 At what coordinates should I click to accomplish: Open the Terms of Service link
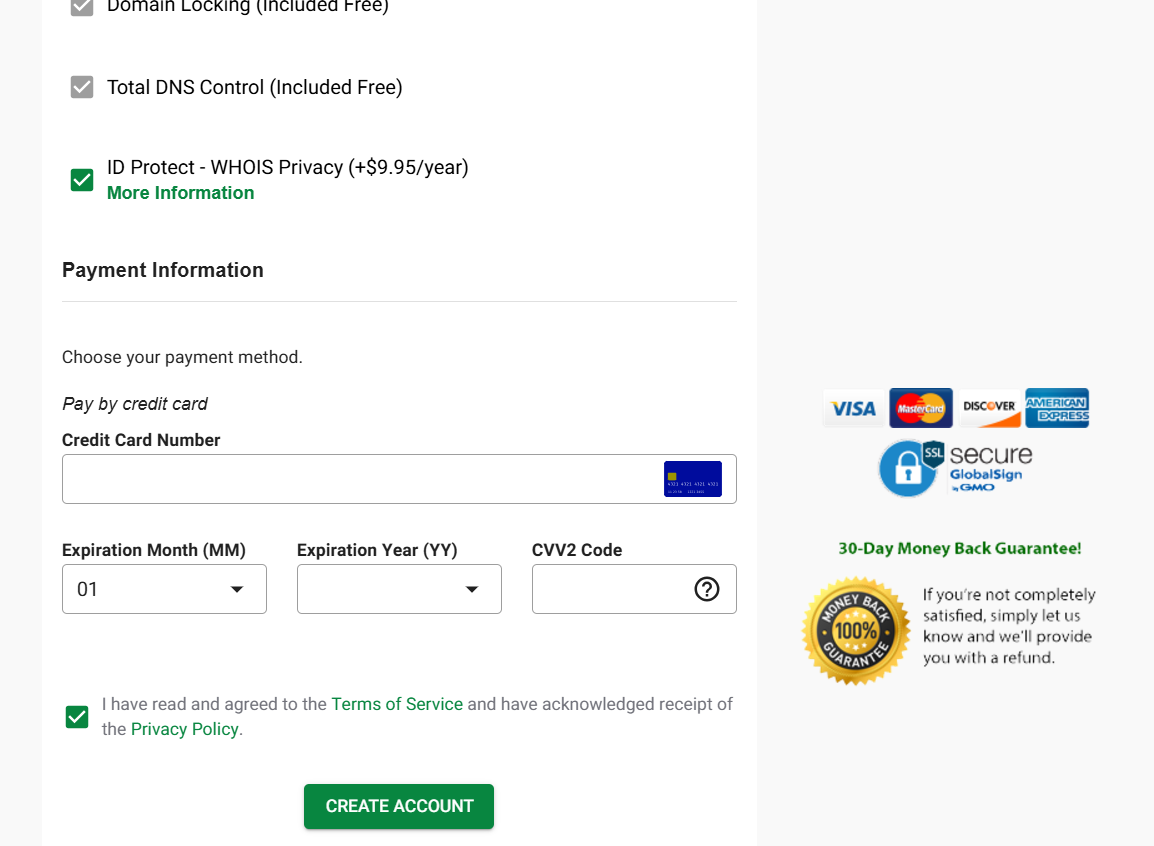point(397,704)
